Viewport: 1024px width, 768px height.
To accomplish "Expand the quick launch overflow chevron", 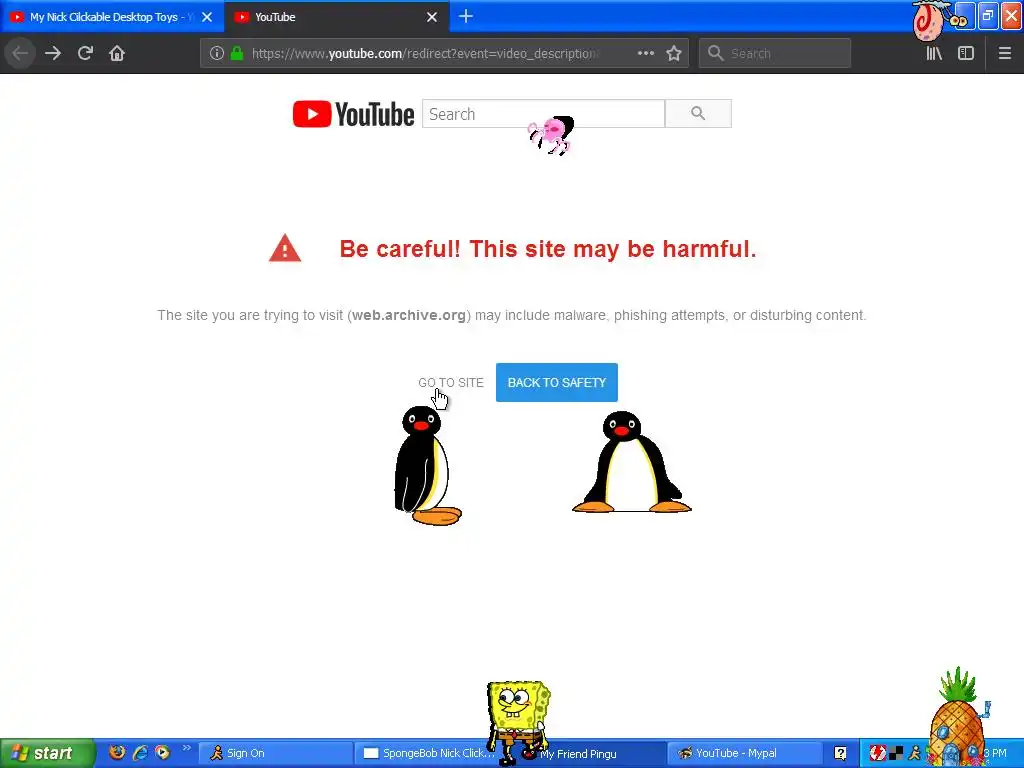I will 186,748.
